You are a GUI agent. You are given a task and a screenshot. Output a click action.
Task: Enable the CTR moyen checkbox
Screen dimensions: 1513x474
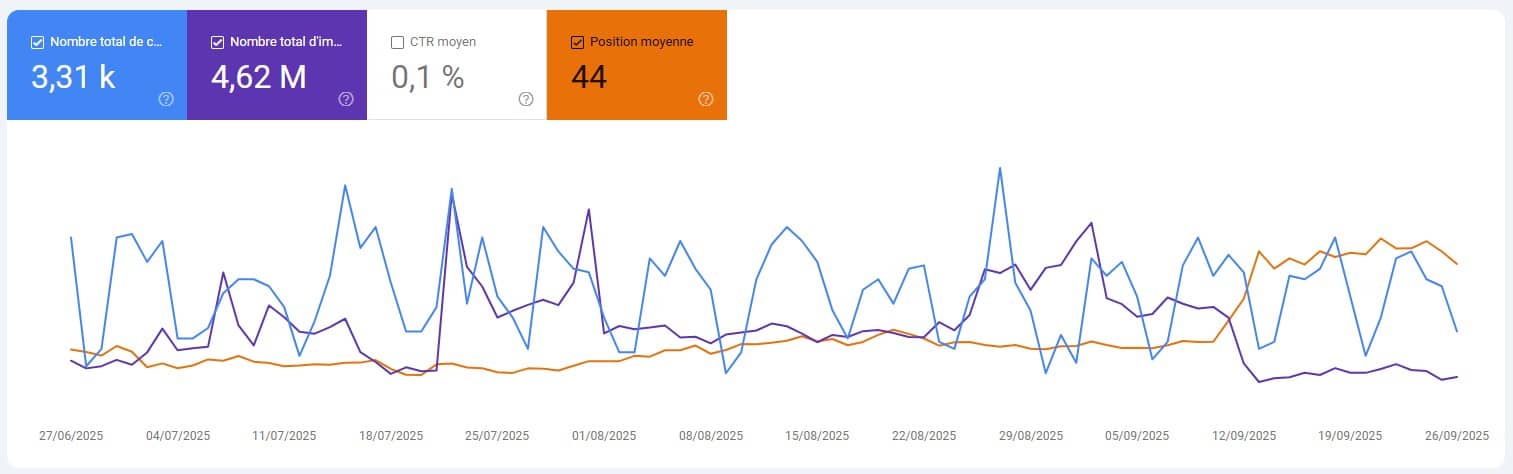pos(397,42)
